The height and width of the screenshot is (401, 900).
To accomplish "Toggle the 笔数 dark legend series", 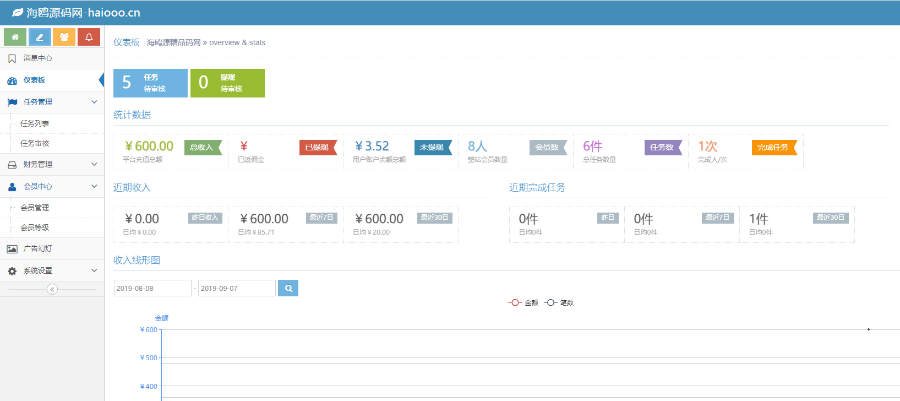I will coord(559,303).
